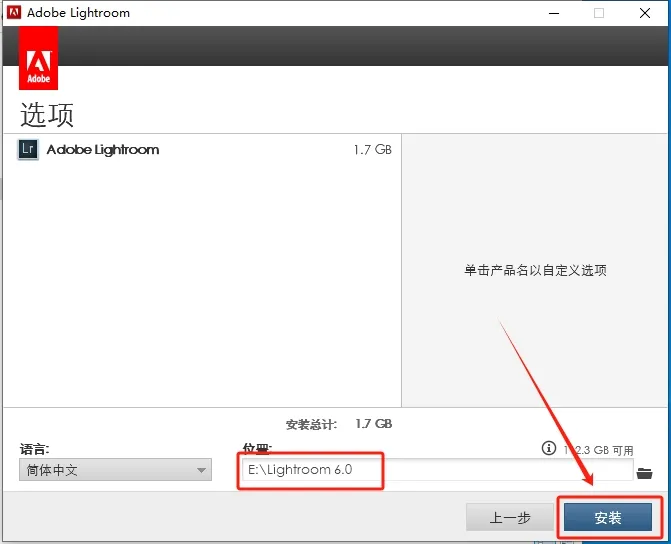Minimize the Adobe Lightroom installer window
The width and height of the screenshot is (671, 544).
pos(554,13)
